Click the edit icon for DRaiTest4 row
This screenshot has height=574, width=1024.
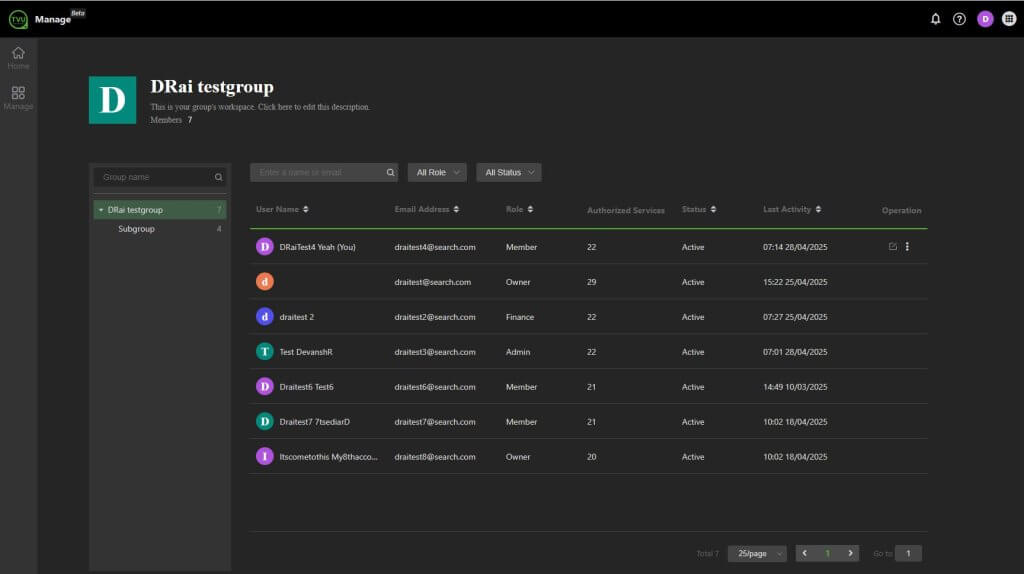tap(892, 247)
